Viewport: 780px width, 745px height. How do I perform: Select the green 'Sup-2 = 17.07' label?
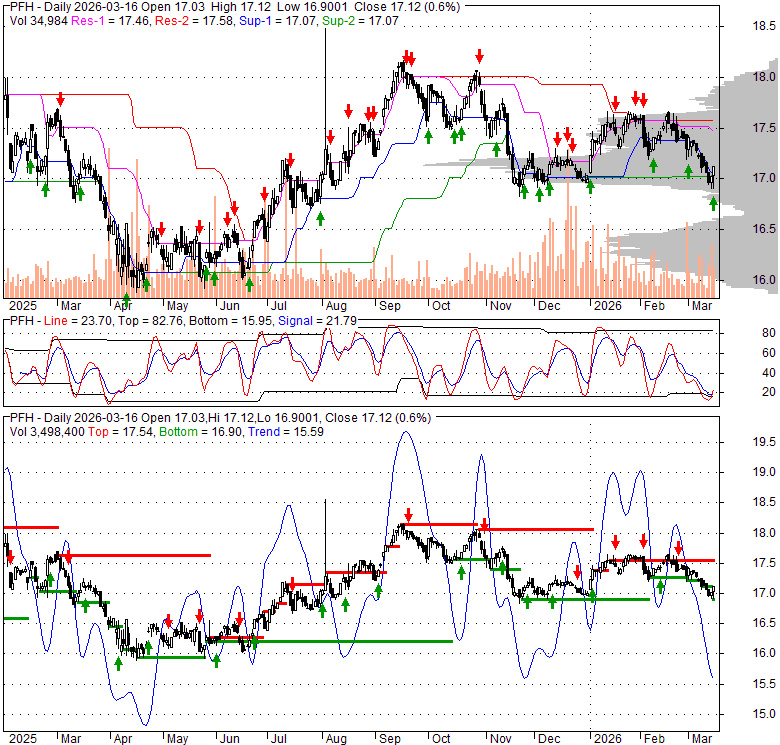point(360,21)
